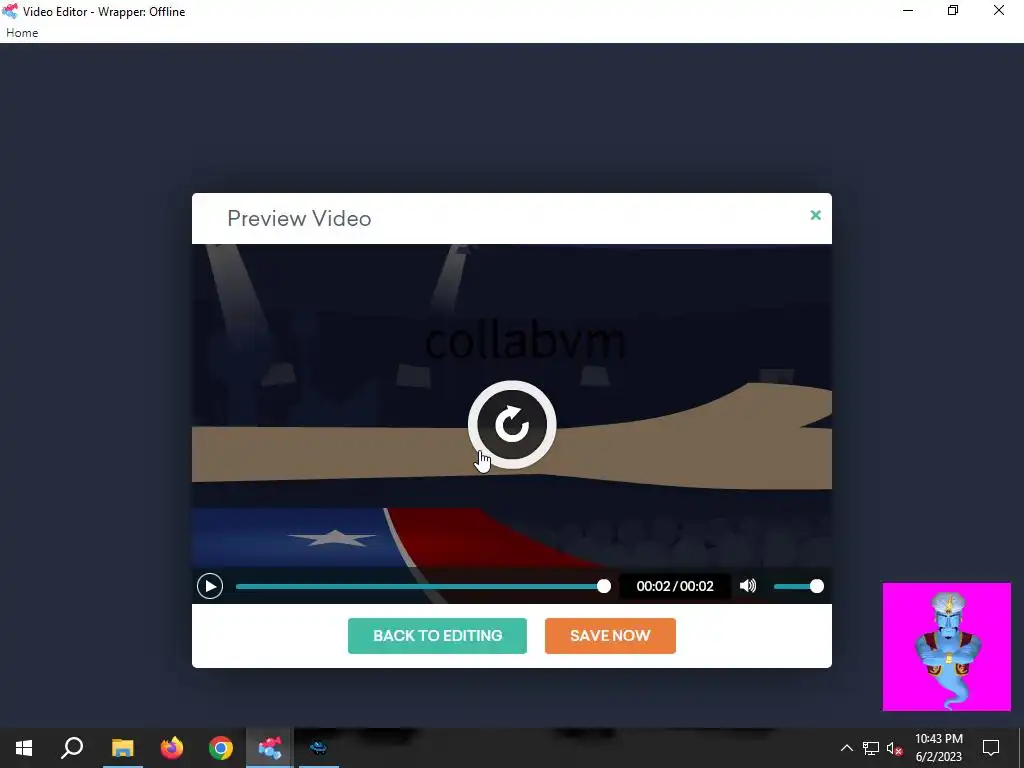Open network status tray icon
Image resolution: width=1024 pixels, height=768 pixels.
(x=871, y=748)
